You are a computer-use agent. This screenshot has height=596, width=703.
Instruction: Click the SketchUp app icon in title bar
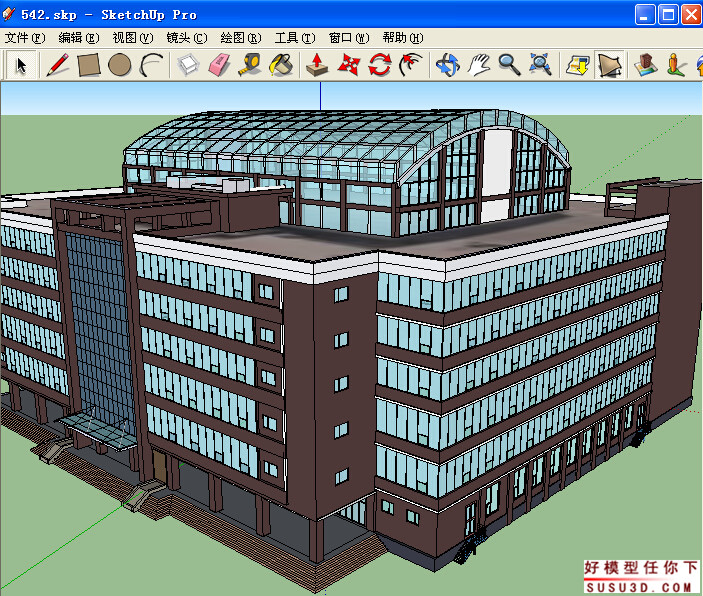point(9,14)
